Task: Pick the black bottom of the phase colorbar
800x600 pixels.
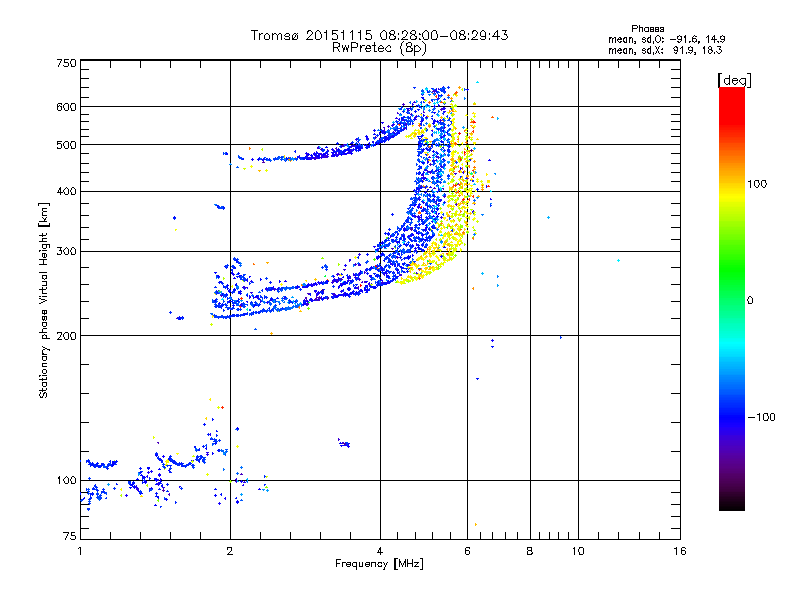Action: [732, 503]
